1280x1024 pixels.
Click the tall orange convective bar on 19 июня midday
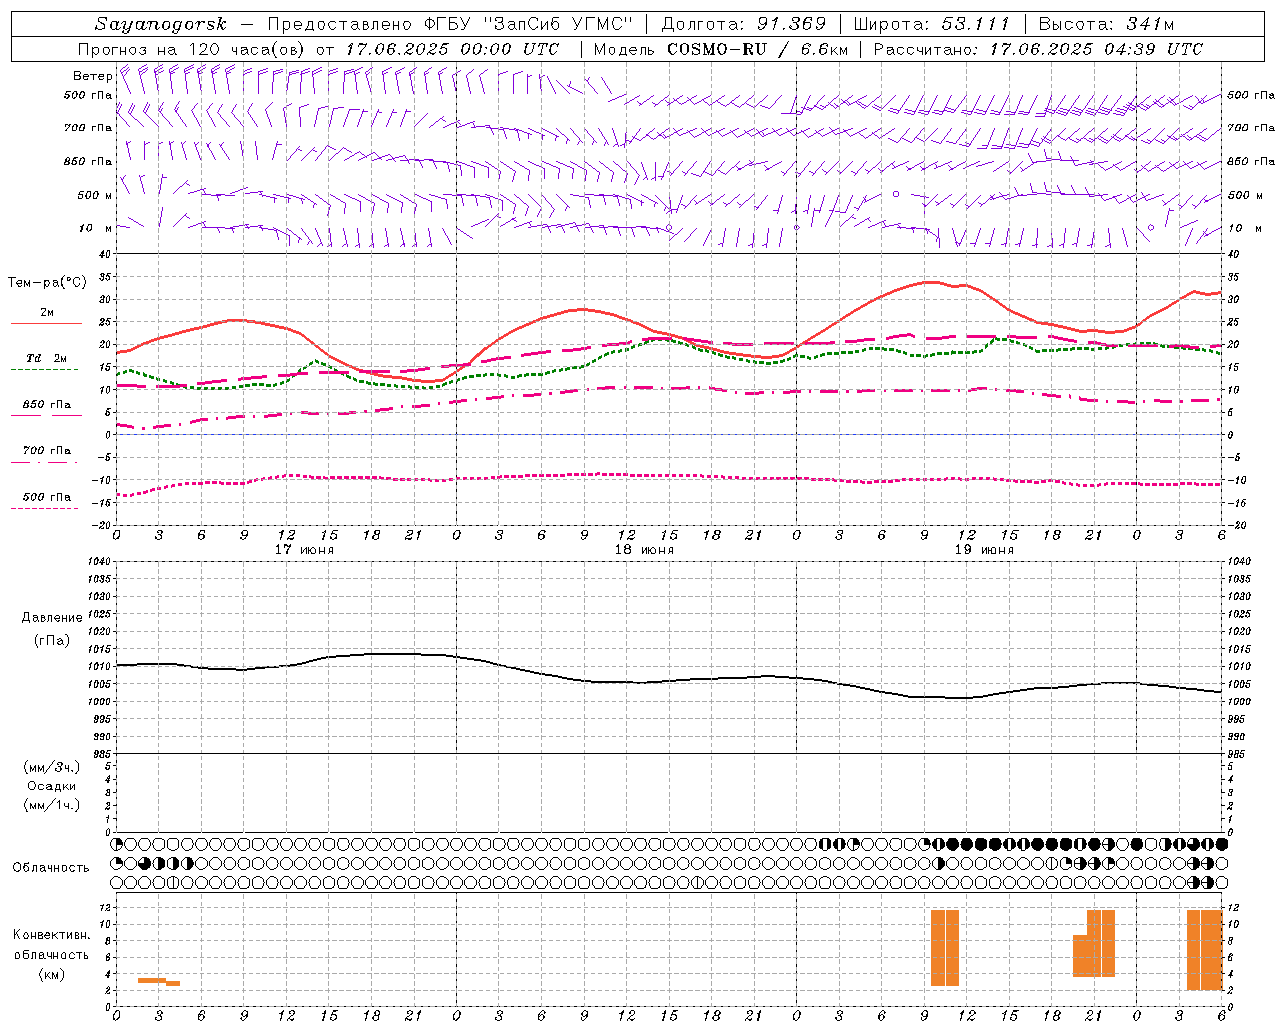point(945,948)
